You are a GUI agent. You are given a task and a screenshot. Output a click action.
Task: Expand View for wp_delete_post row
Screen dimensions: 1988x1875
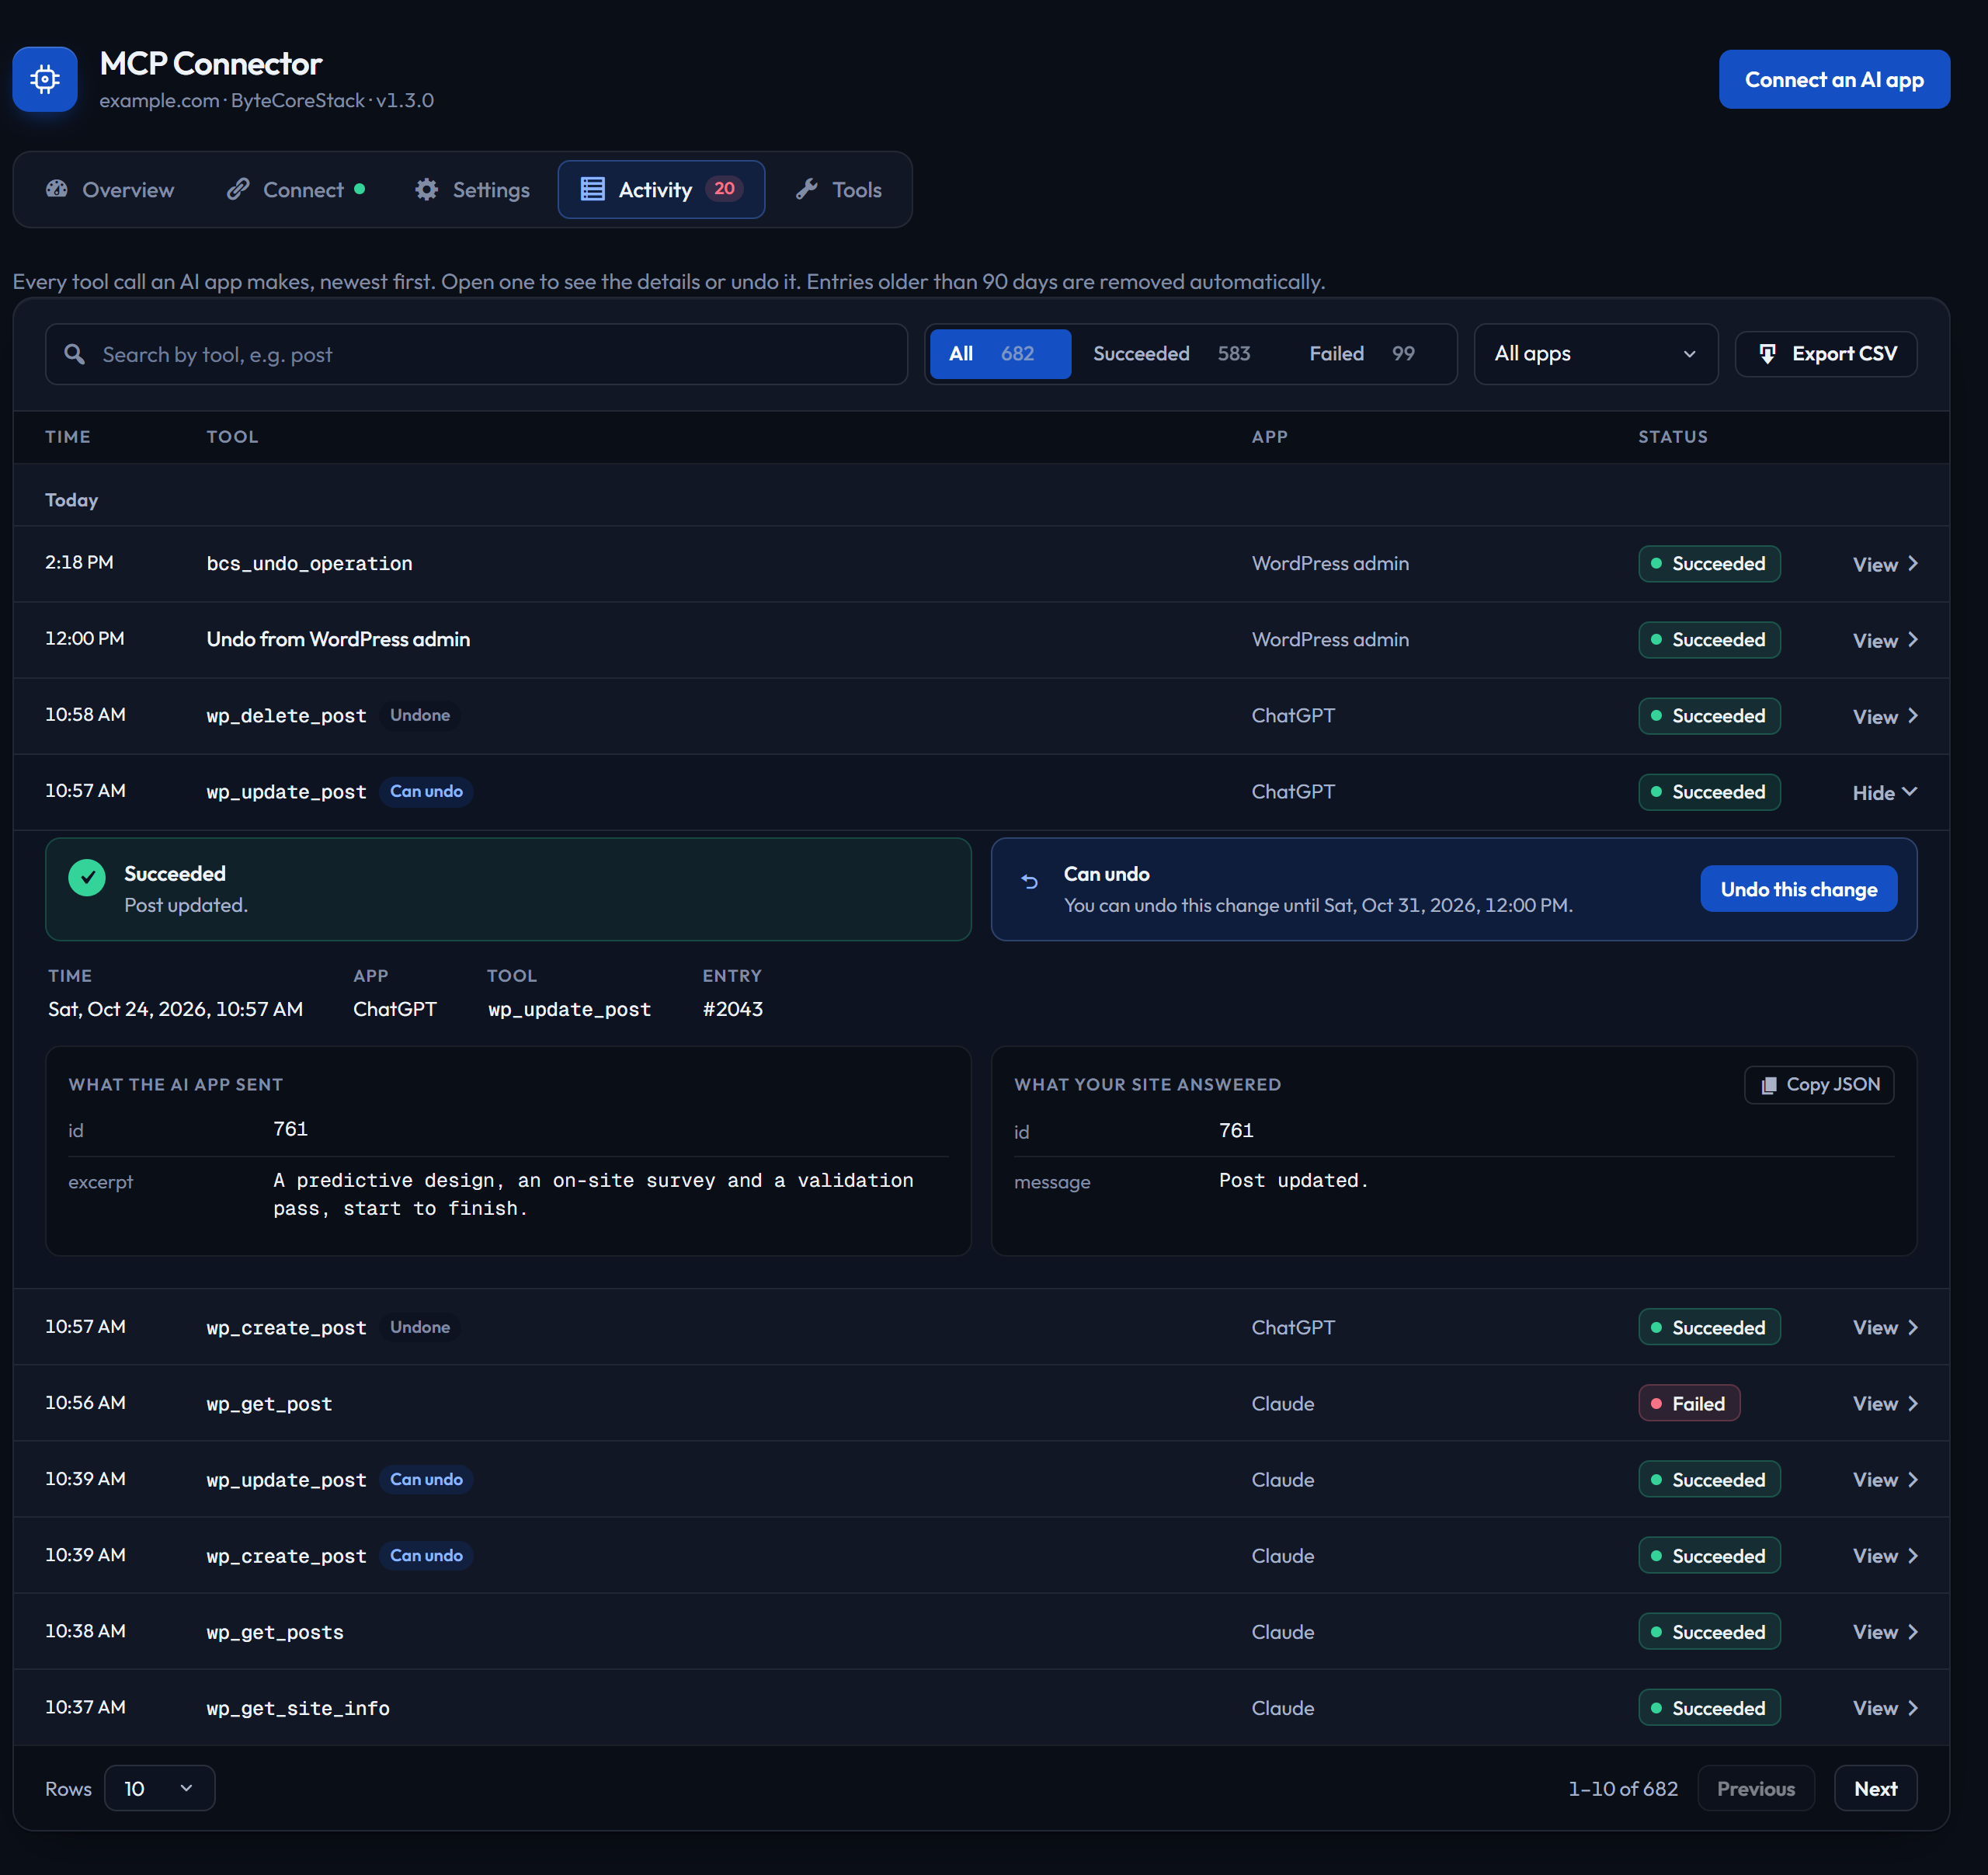1884,716
